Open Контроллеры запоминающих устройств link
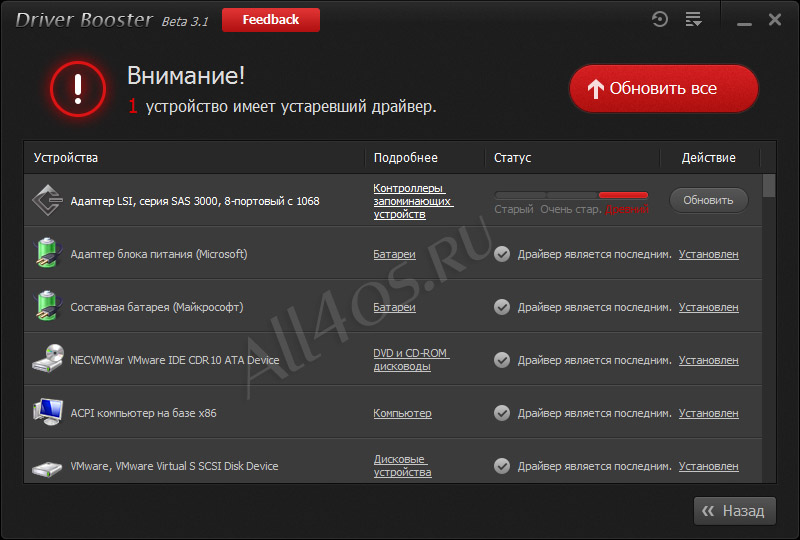The width and height of the screenshot is (800, 540). (413, 201)
